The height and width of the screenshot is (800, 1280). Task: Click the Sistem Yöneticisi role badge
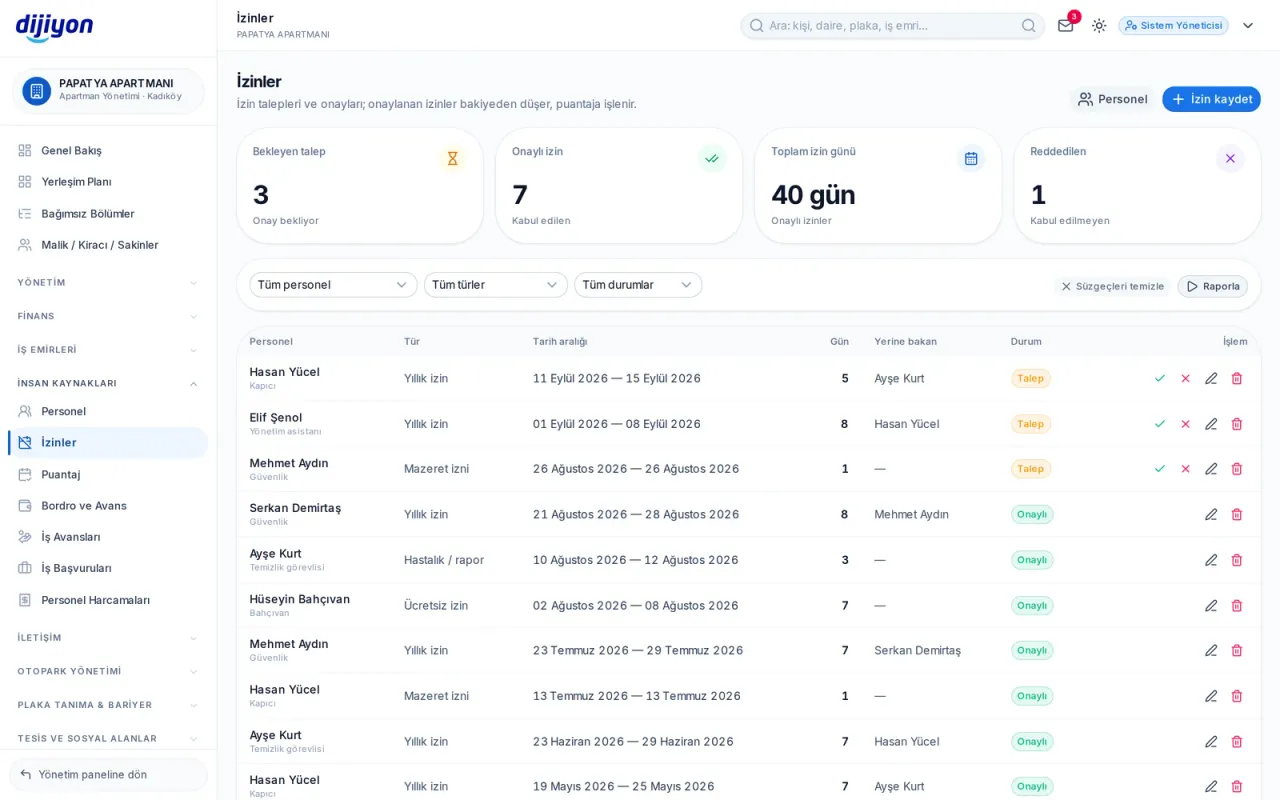1174,25
